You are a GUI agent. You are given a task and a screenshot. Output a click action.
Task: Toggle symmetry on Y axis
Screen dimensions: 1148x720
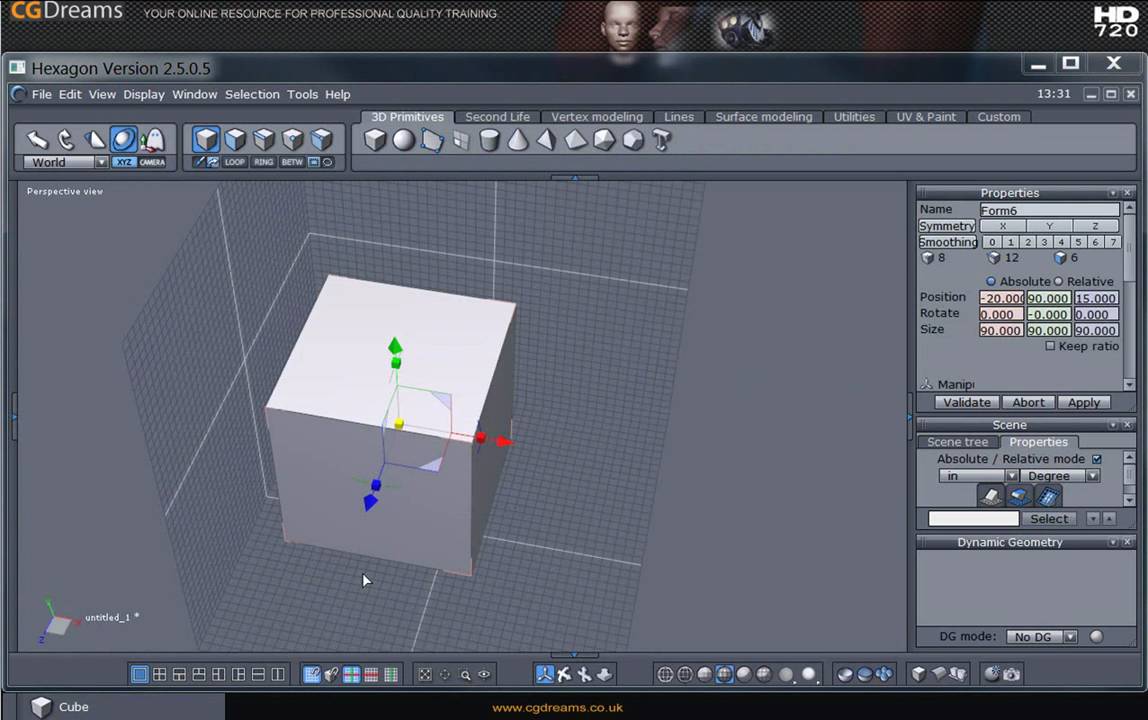click(1049, 226)
